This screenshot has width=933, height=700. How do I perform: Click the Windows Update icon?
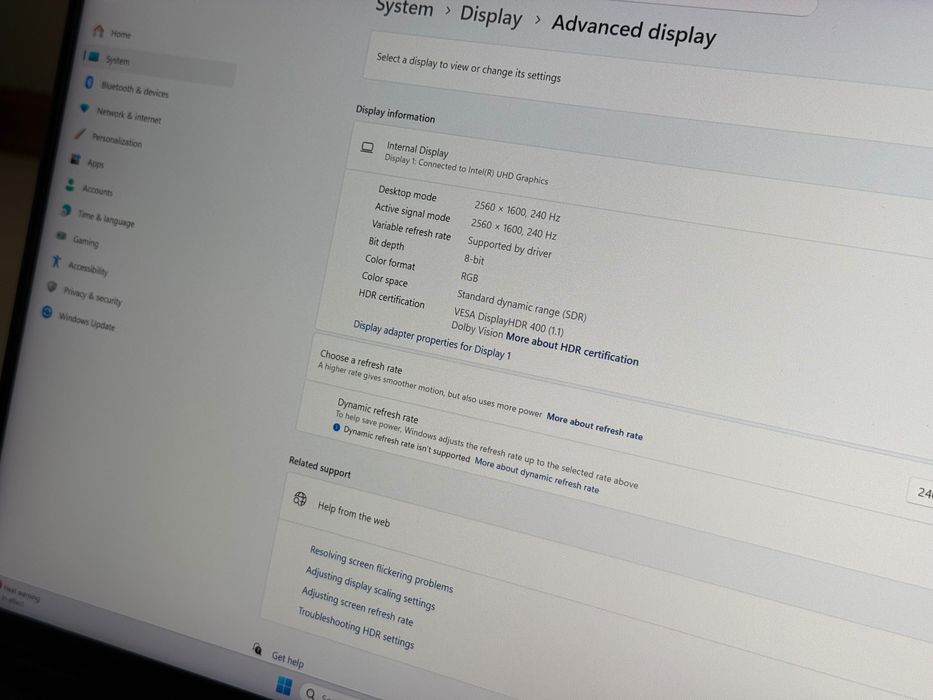click(x=47, y=312)
